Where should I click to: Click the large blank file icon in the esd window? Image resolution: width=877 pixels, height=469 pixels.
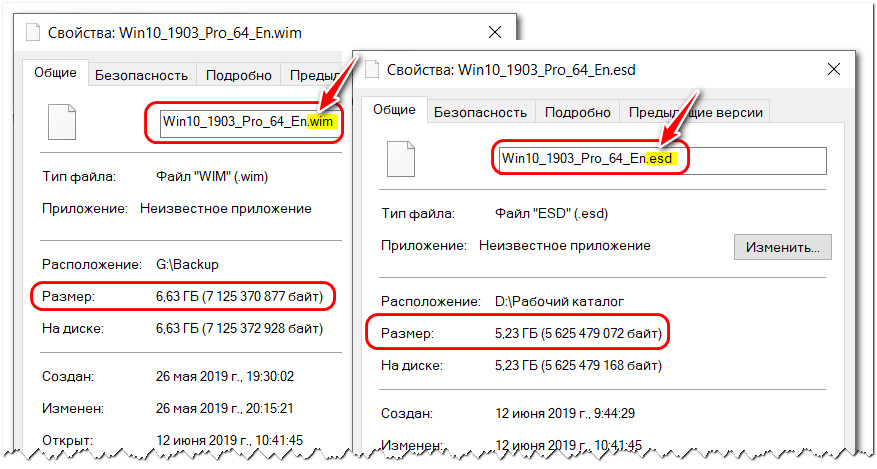tap(400, 159)
